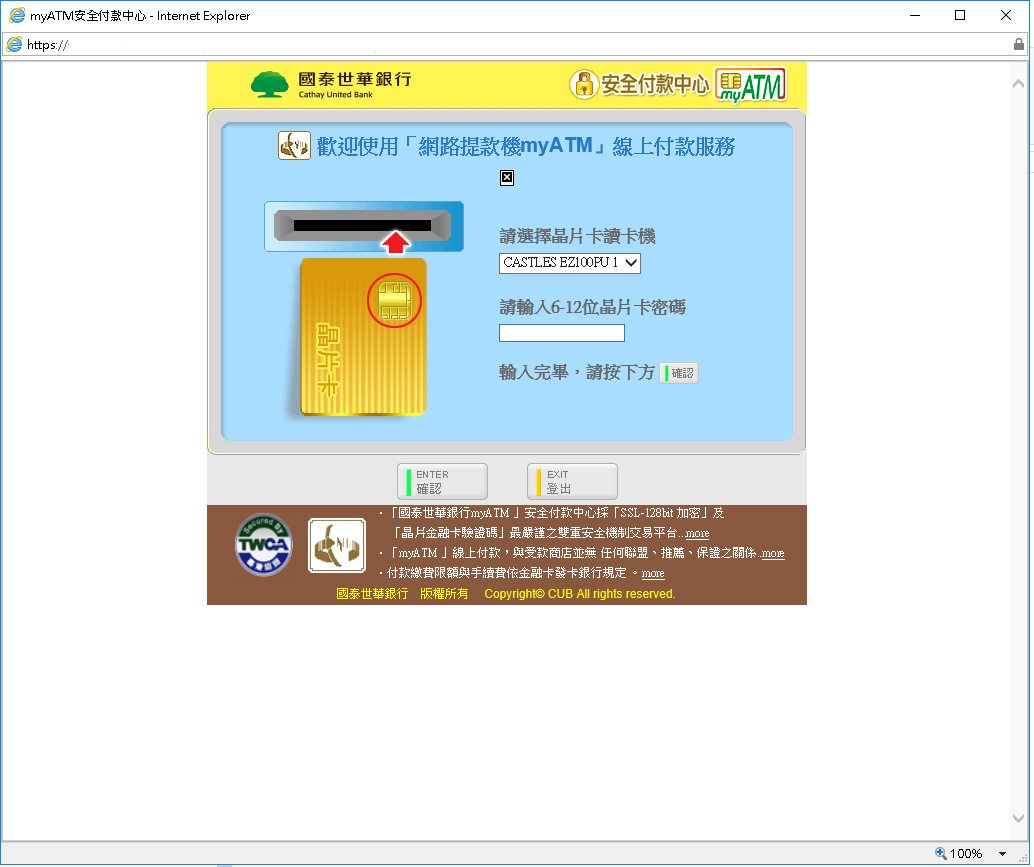Screen dimensions: 1034x867
Task: Click the small 確認 button beside the instruction
Action: (x=679, y=373)
